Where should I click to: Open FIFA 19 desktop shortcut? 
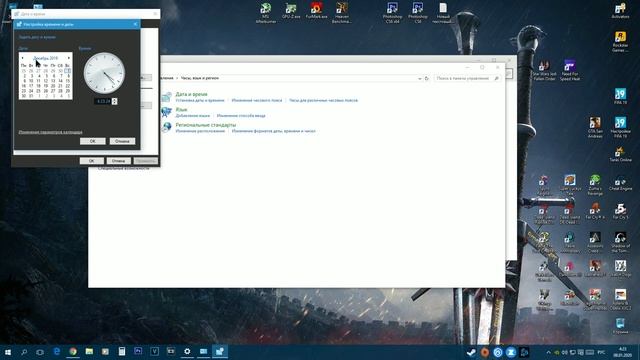[620, 96]
